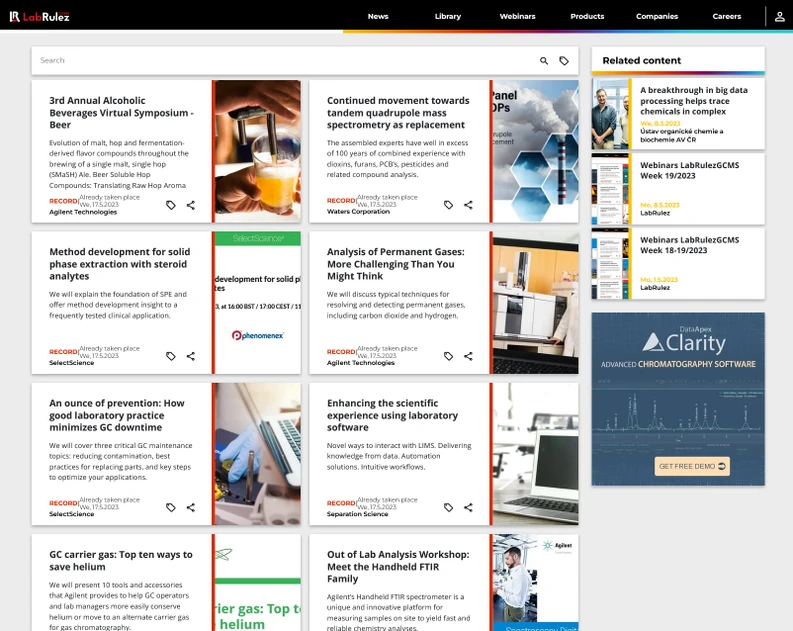Open 'Continued movement towards tandem quadrupole' title
The width and height of the screenshot is (793, 631).
[398, 113]
